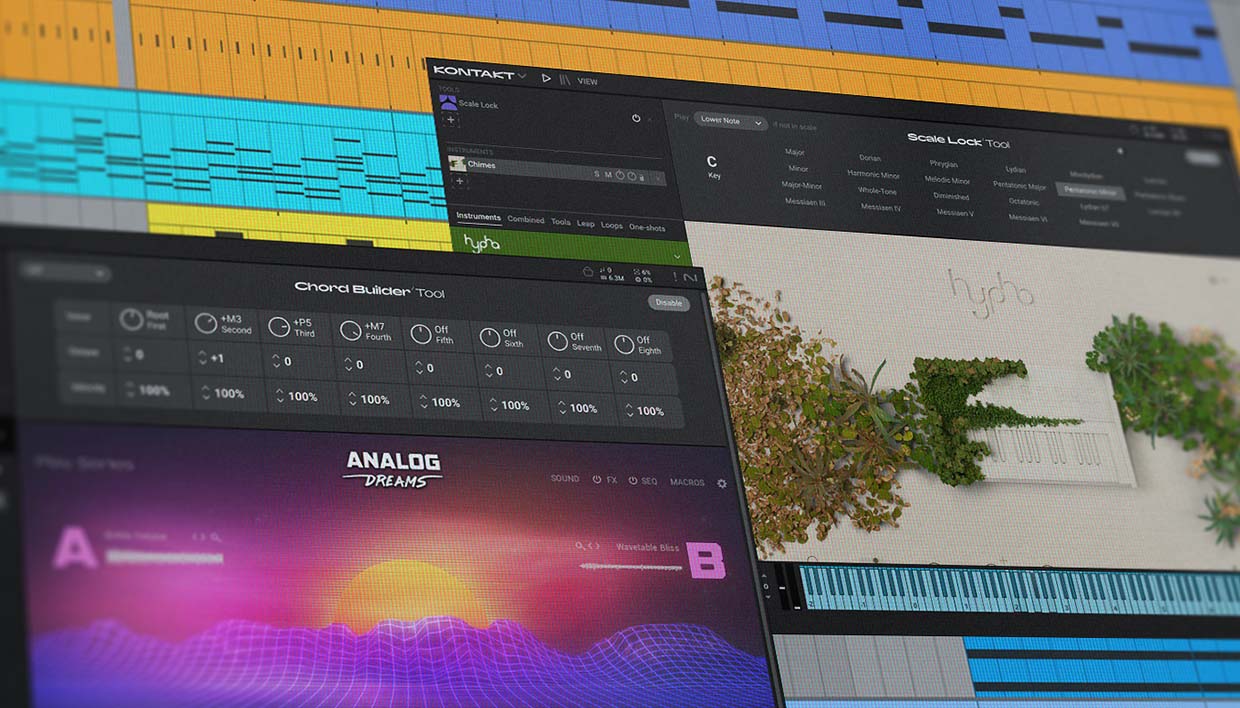Click the Scale Lock tool icon

click(x=448, y=102)
